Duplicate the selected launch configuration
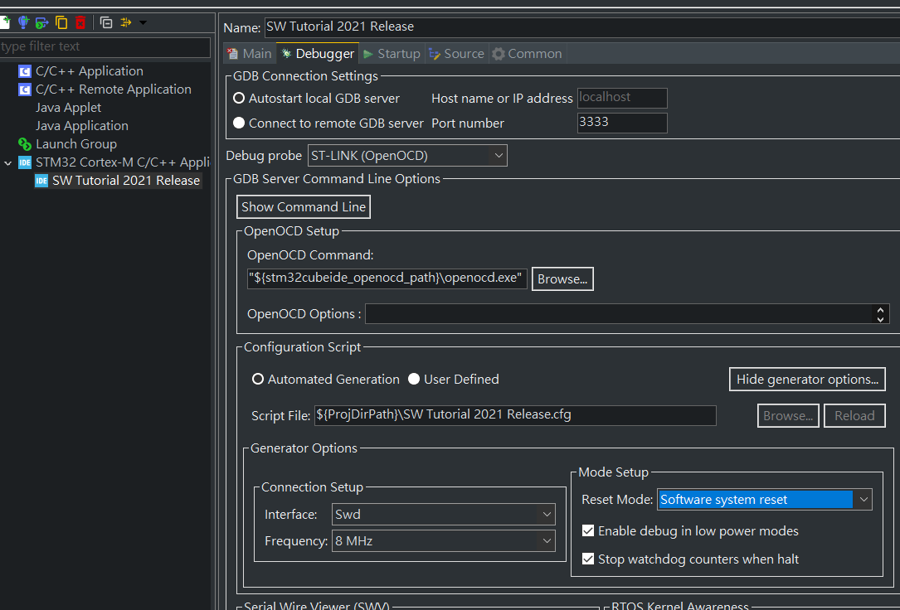 (x=61, y=22)
